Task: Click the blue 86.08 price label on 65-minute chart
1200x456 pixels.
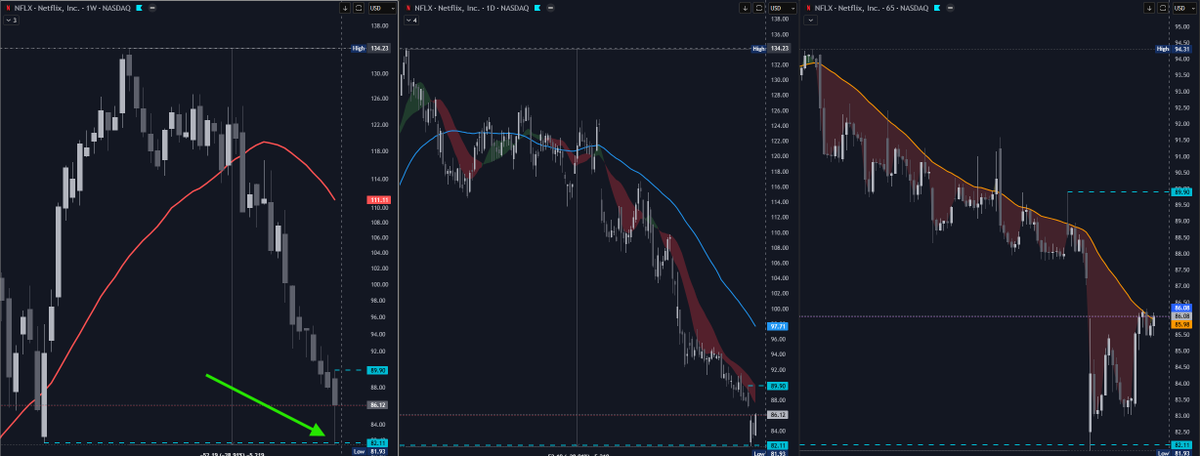Action: (1181, 308)
